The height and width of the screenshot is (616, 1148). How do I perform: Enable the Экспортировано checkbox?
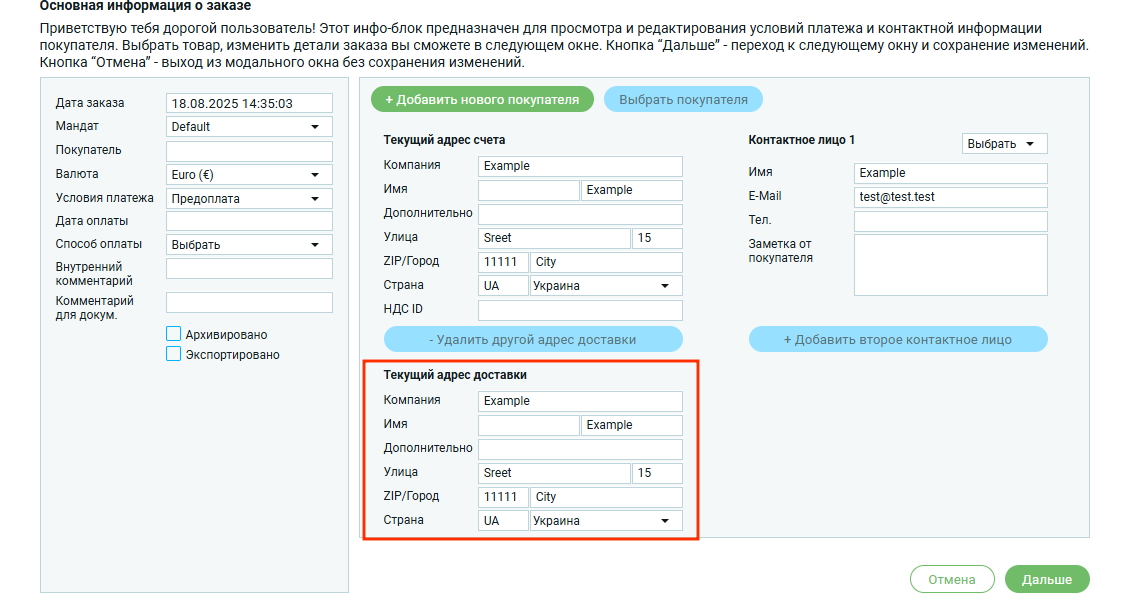174,354
